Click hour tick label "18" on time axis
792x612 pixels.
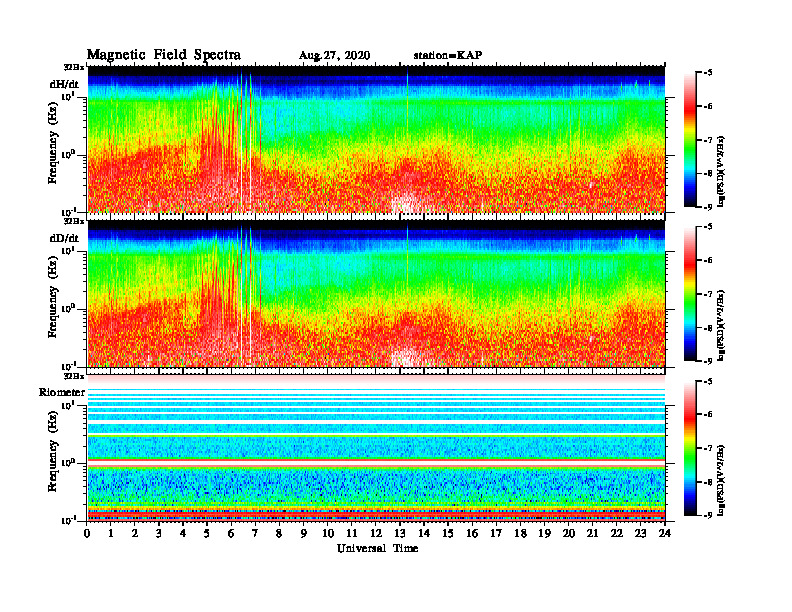tap(520, 533)
